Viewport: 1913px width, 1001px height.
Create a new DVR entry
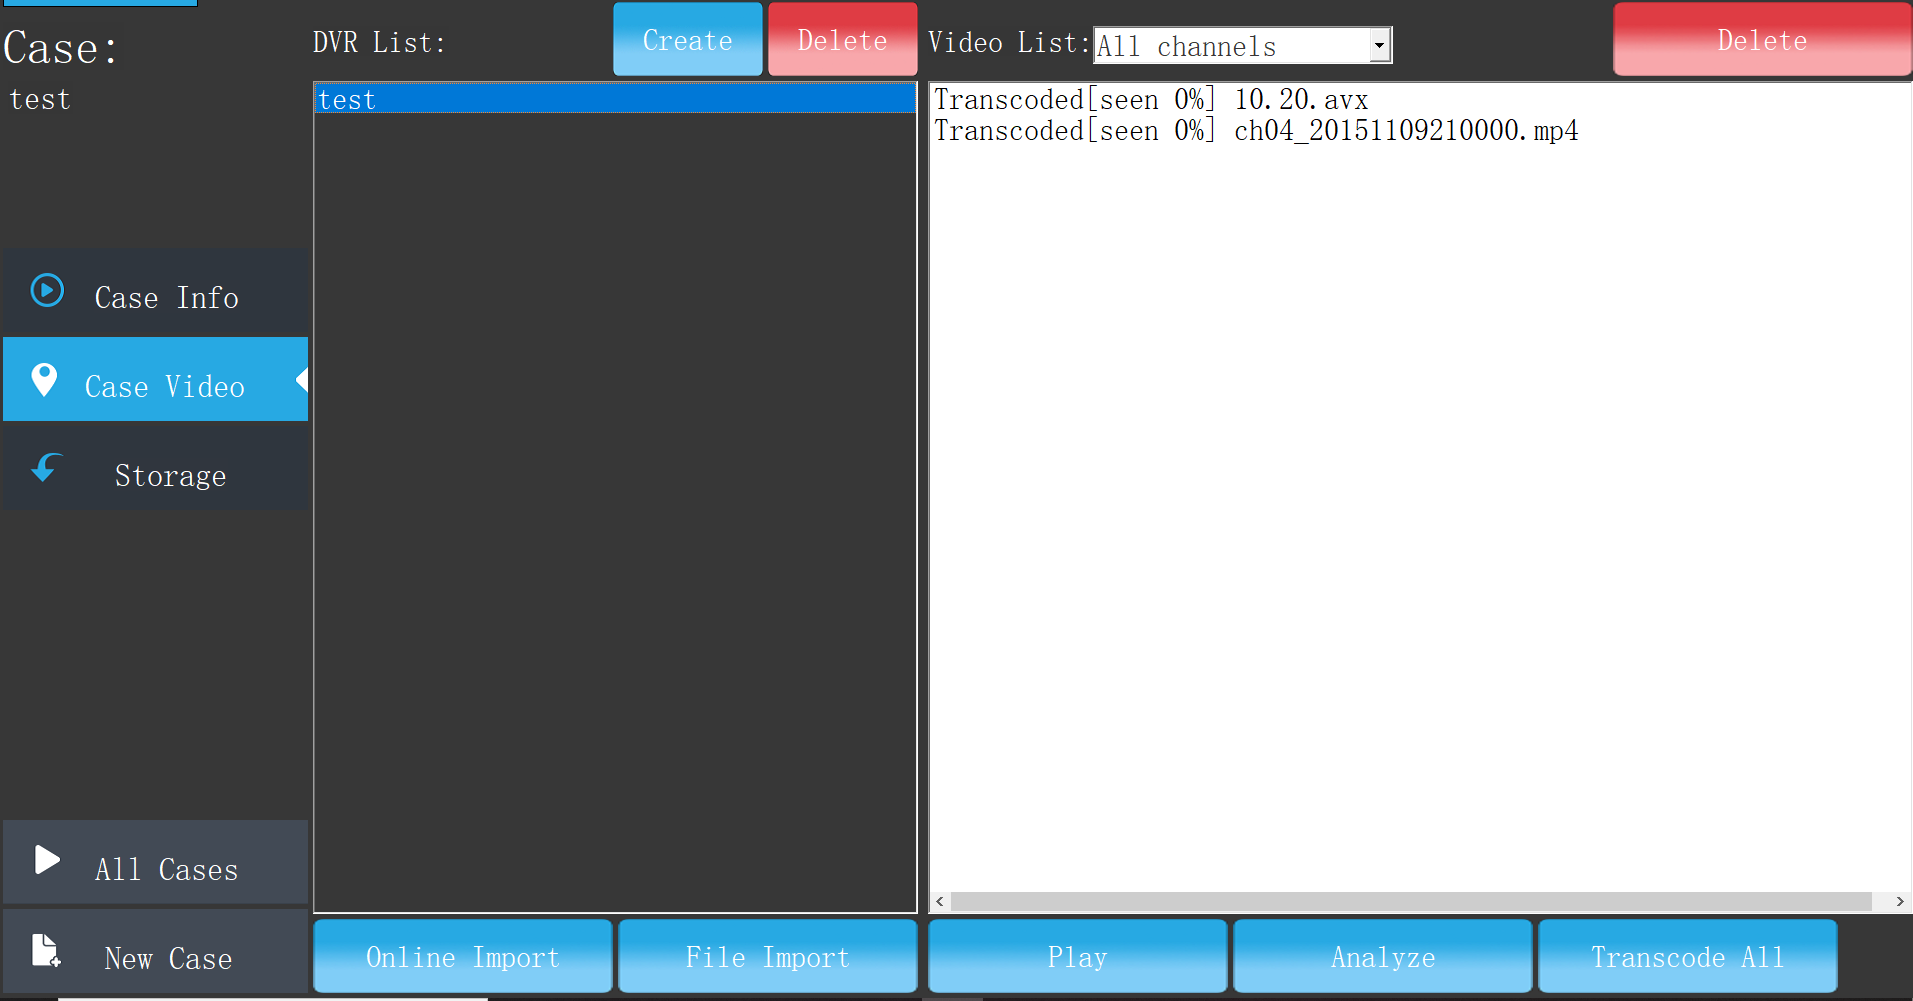pos(687,40)
